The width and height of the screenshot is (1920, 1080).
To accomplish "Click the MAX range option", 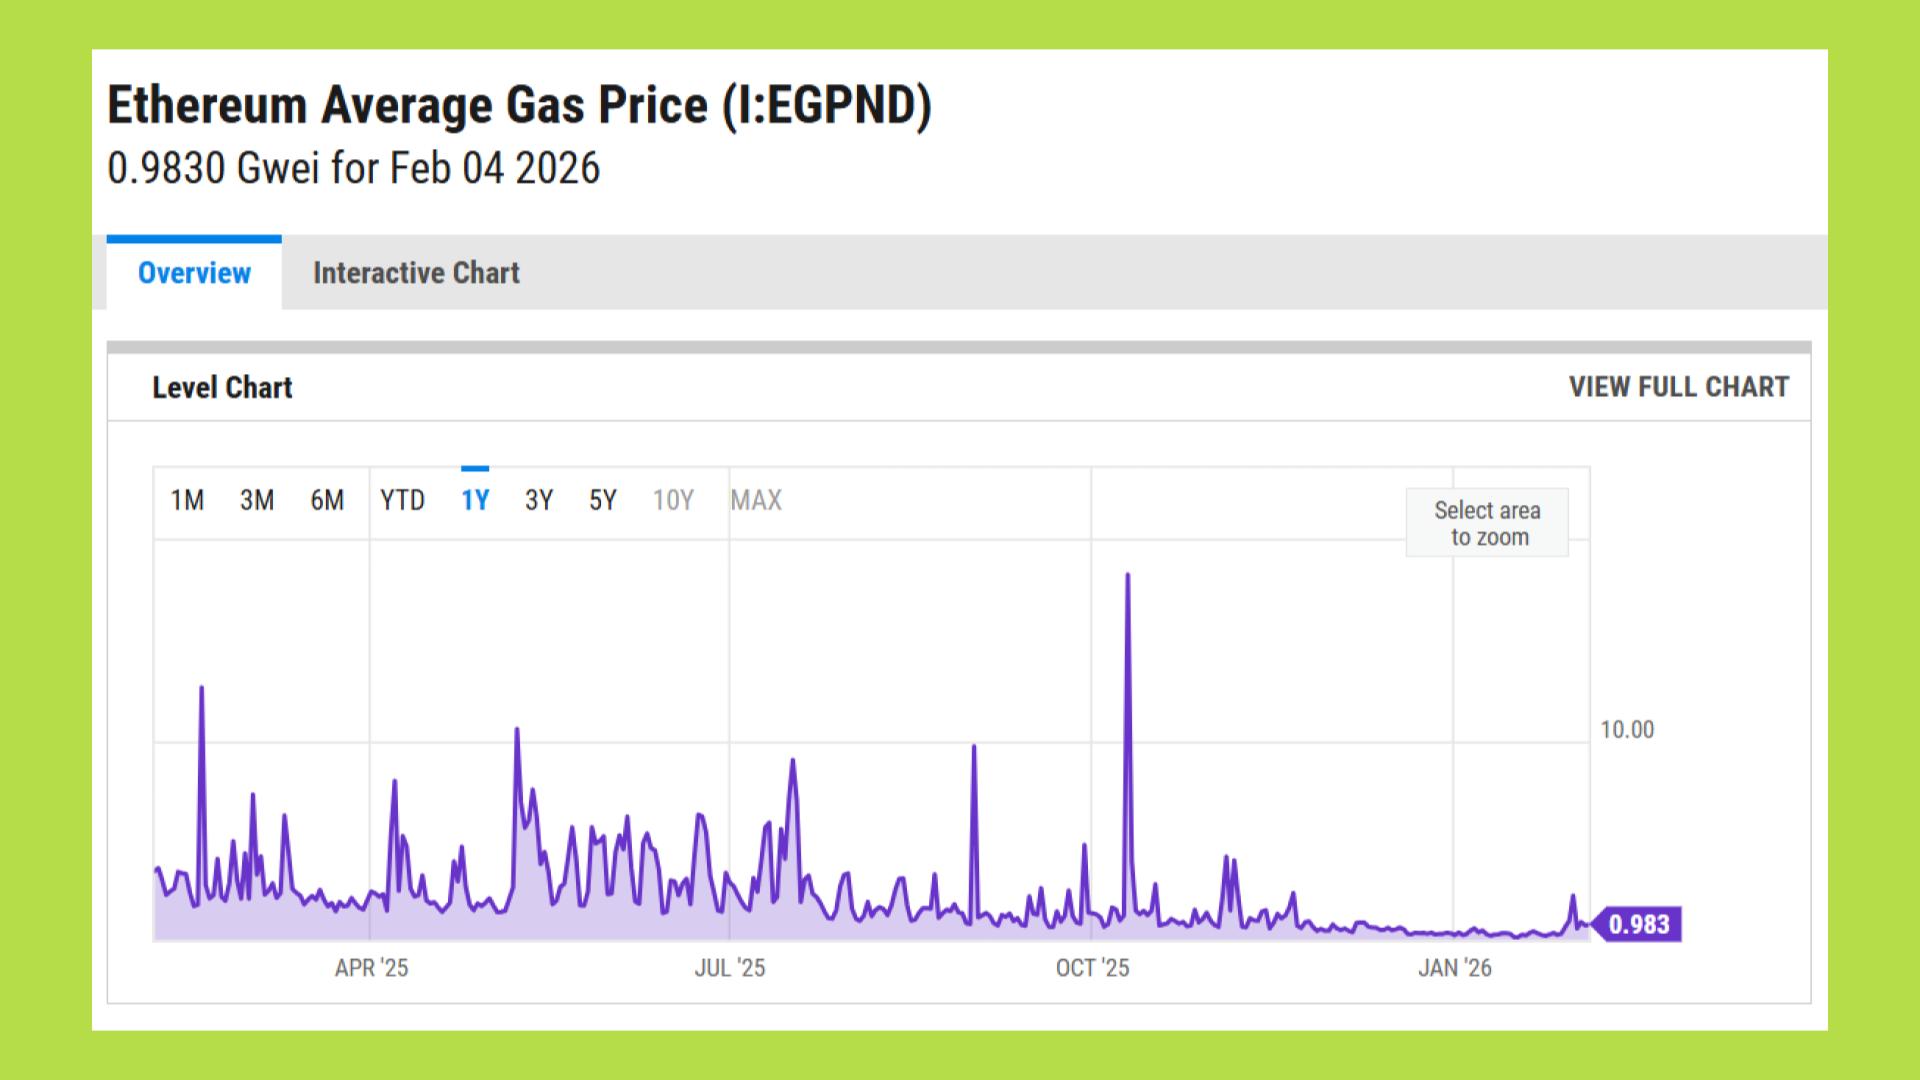I will [756, 500].
